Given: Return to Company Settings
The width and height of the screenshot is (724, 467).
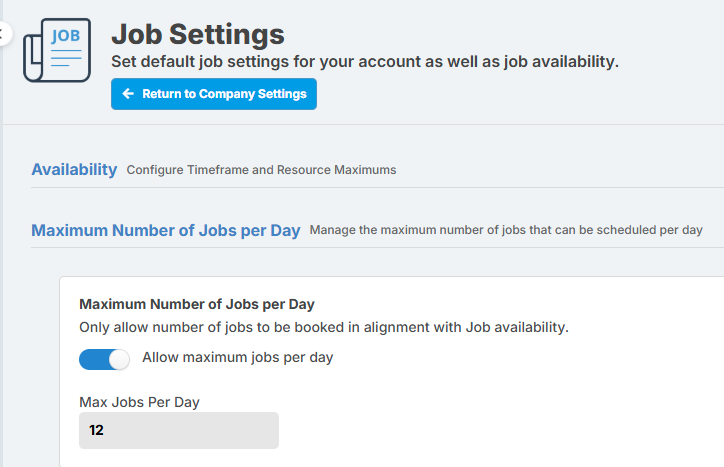Looking at the screenshot, I should [214, 94].
